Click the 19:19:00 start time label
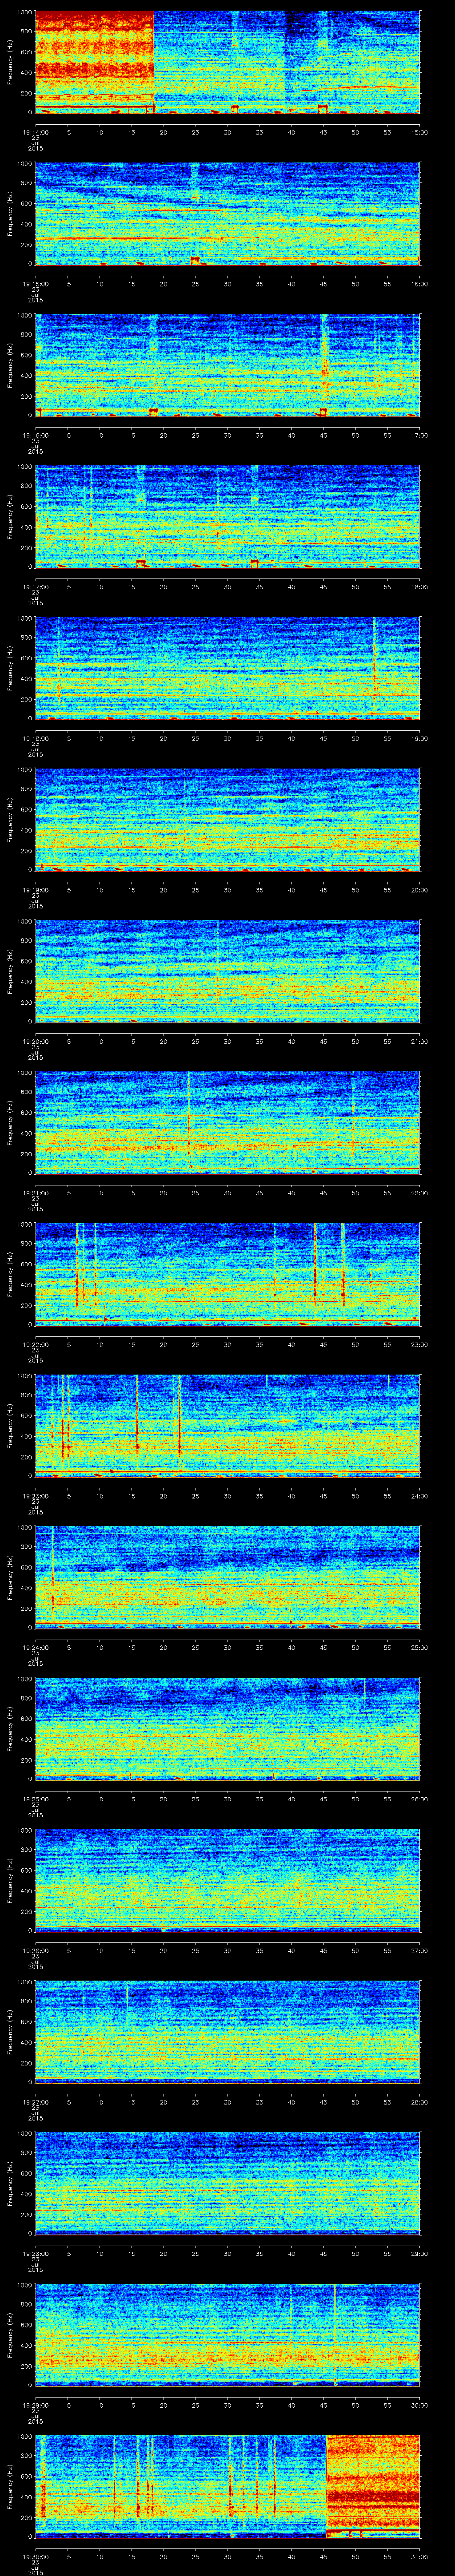The height and width of the screenshot is (2576, 455). point(35,890)
